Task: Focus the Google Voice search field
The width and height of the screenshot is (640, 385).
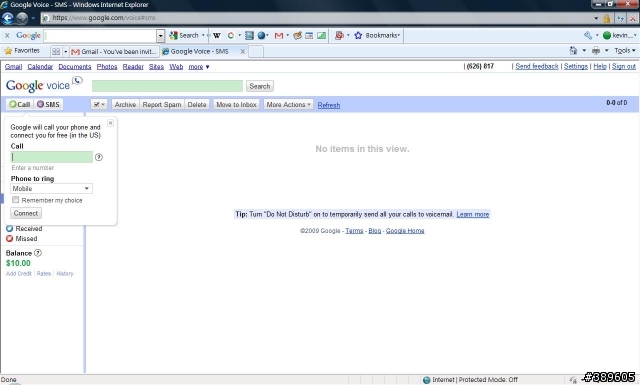Action: (167, 86)
